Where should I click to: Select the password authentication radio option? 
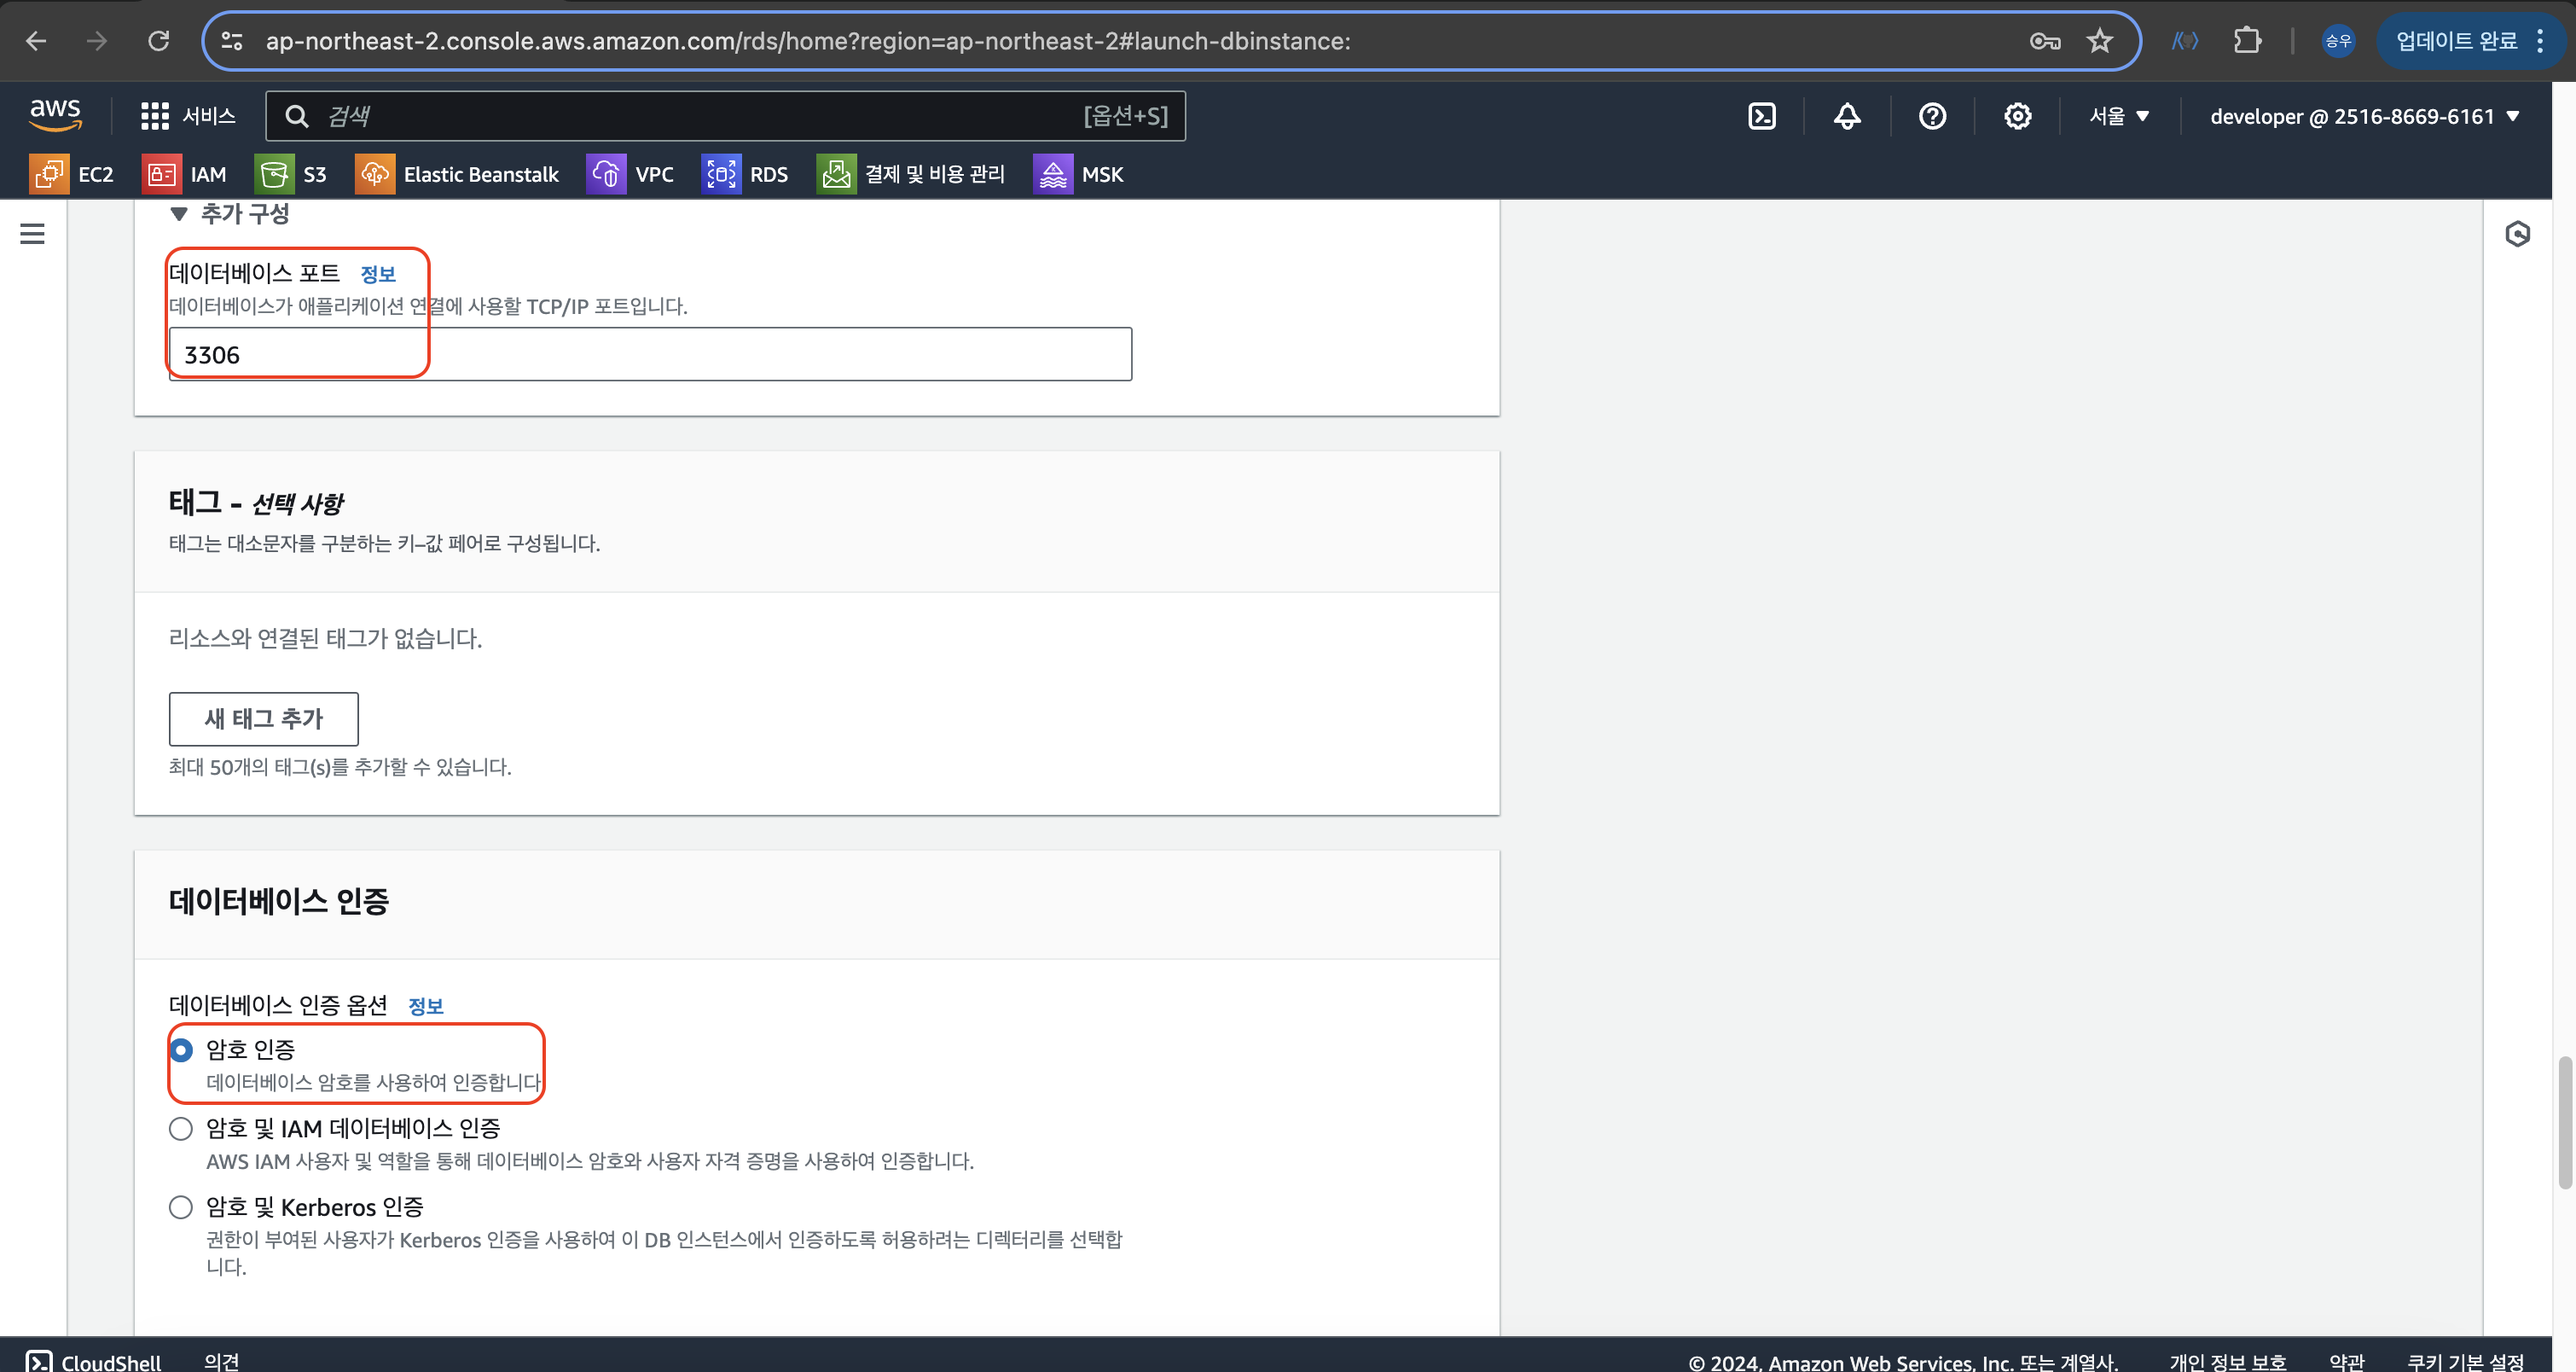coord(181,1050)
